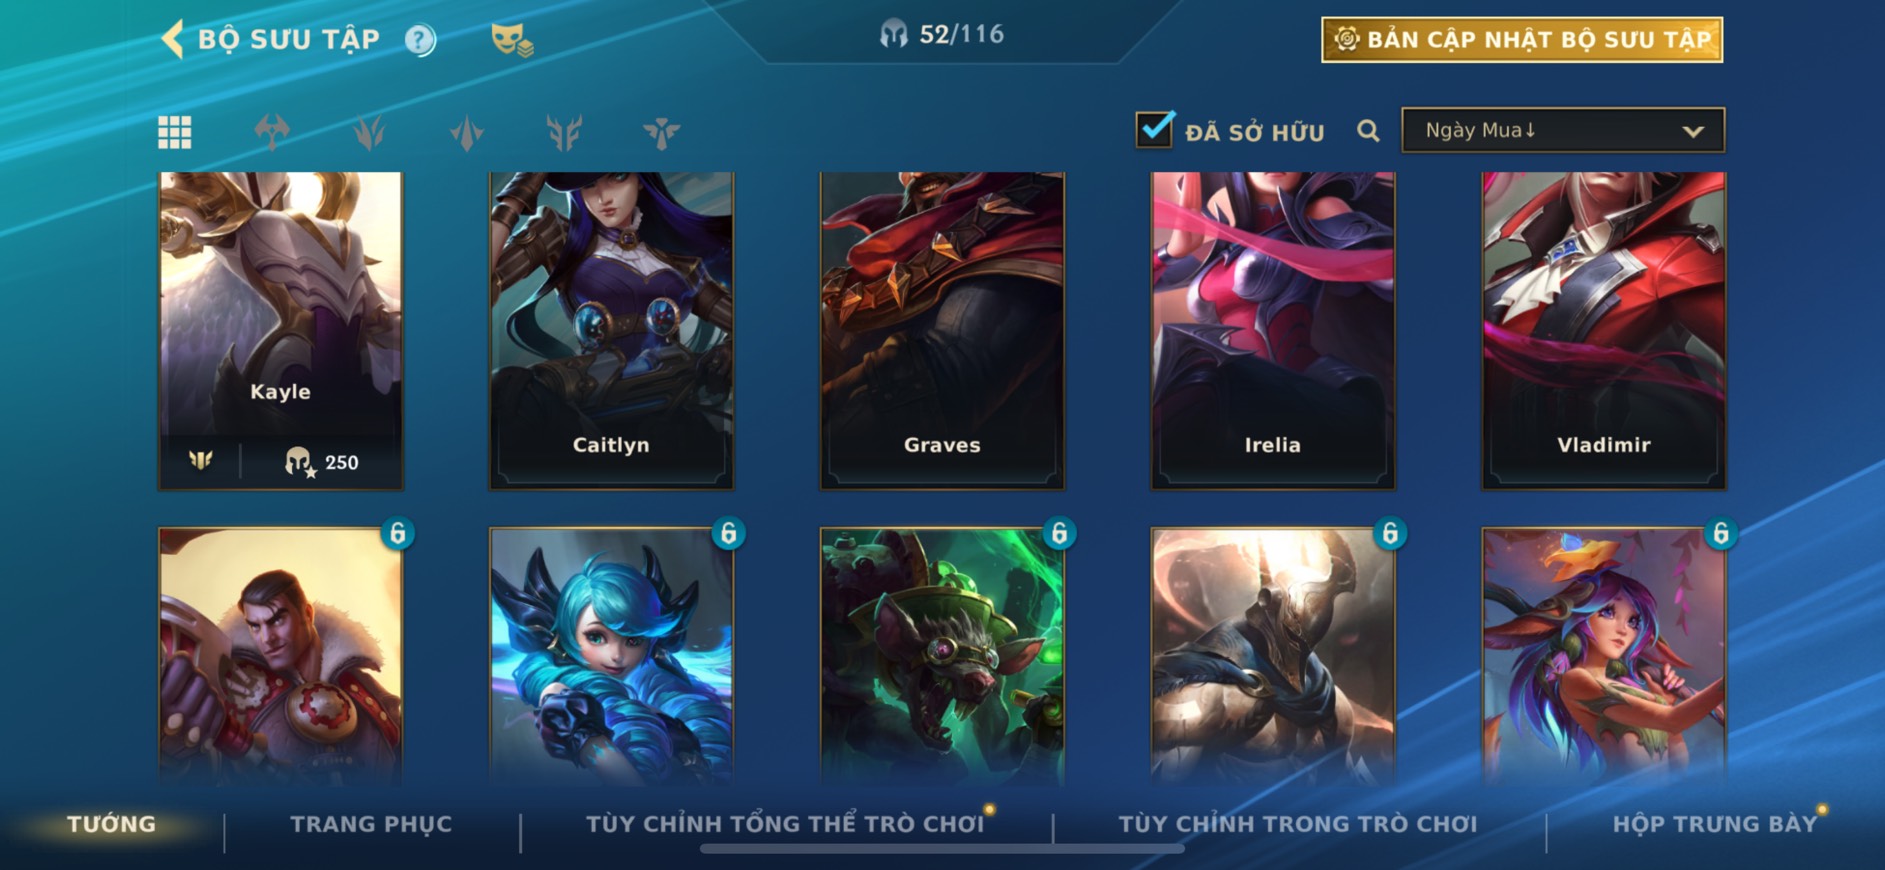Screen dimensions: 1885x870
Task: Open the Vladimir champion card
Action: coord(1603,330)
